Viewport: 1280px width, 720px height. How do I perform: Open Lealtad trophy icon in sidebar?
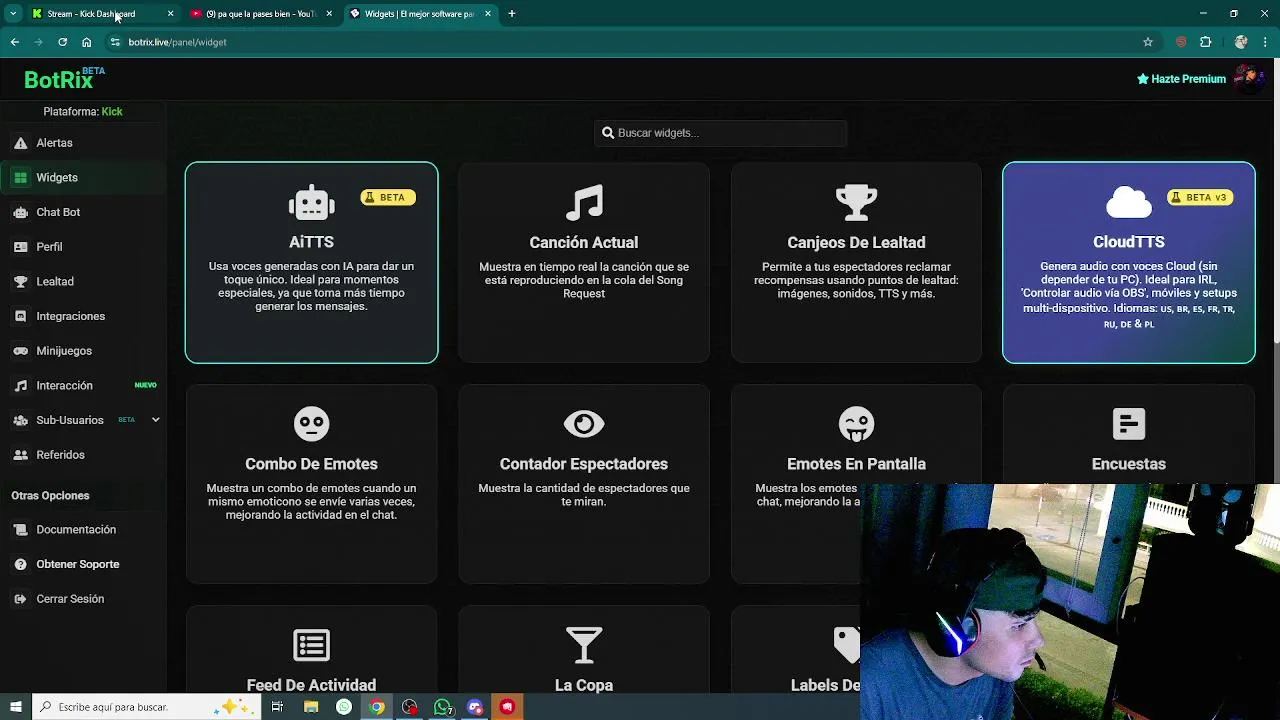20,282
